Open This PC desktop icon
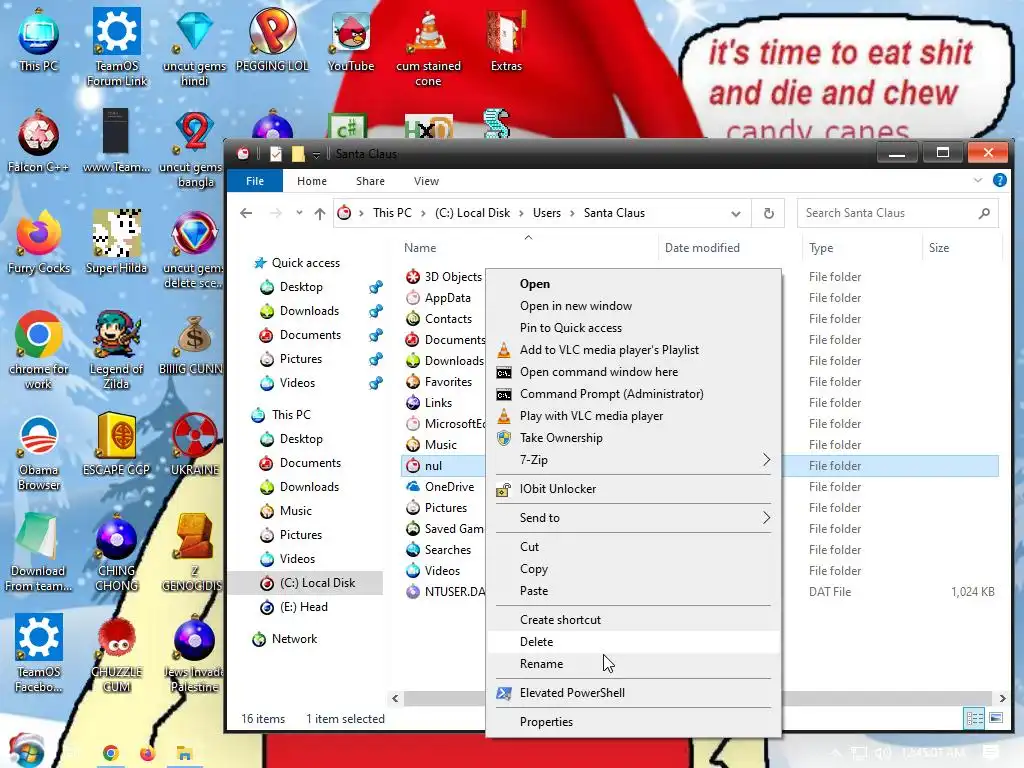The width and height of the screenshot is (1024, 768). click(x=39, y=40)
